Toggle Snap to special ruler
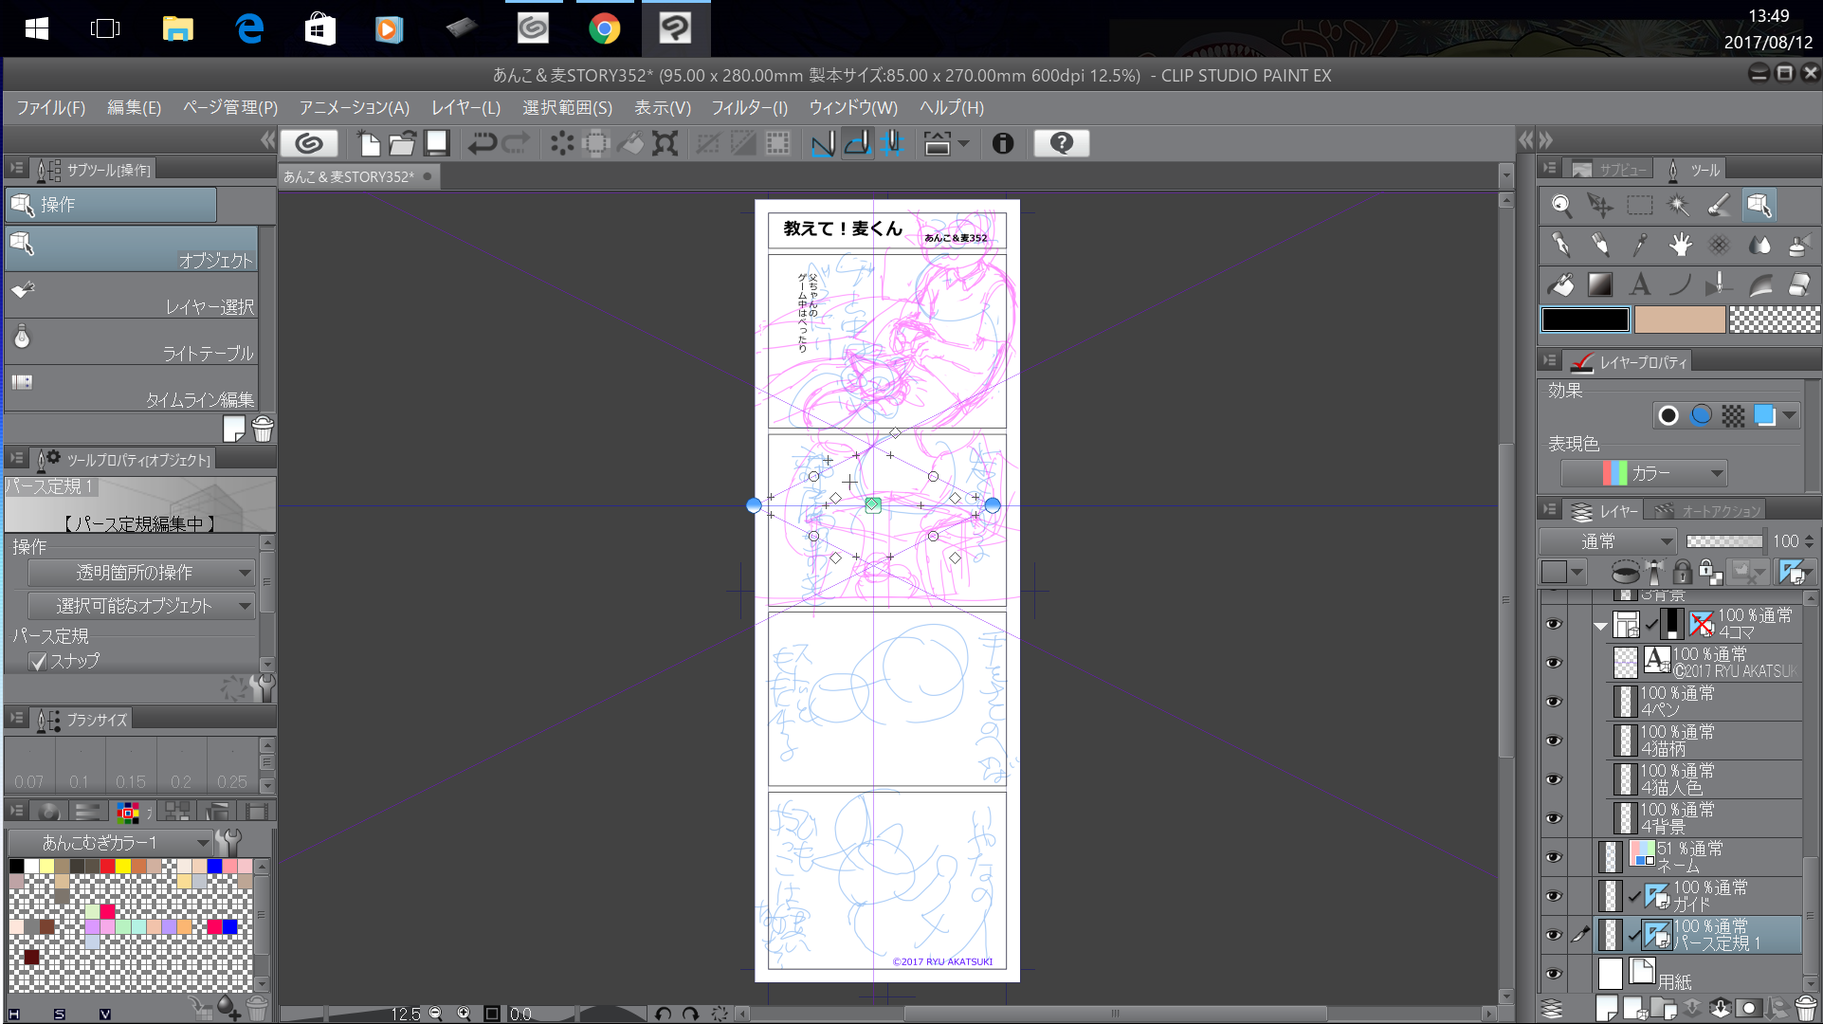Image resolution: width=1823 pixels, height=1024 pixels. pyautogui.click(x=857, y=143)
